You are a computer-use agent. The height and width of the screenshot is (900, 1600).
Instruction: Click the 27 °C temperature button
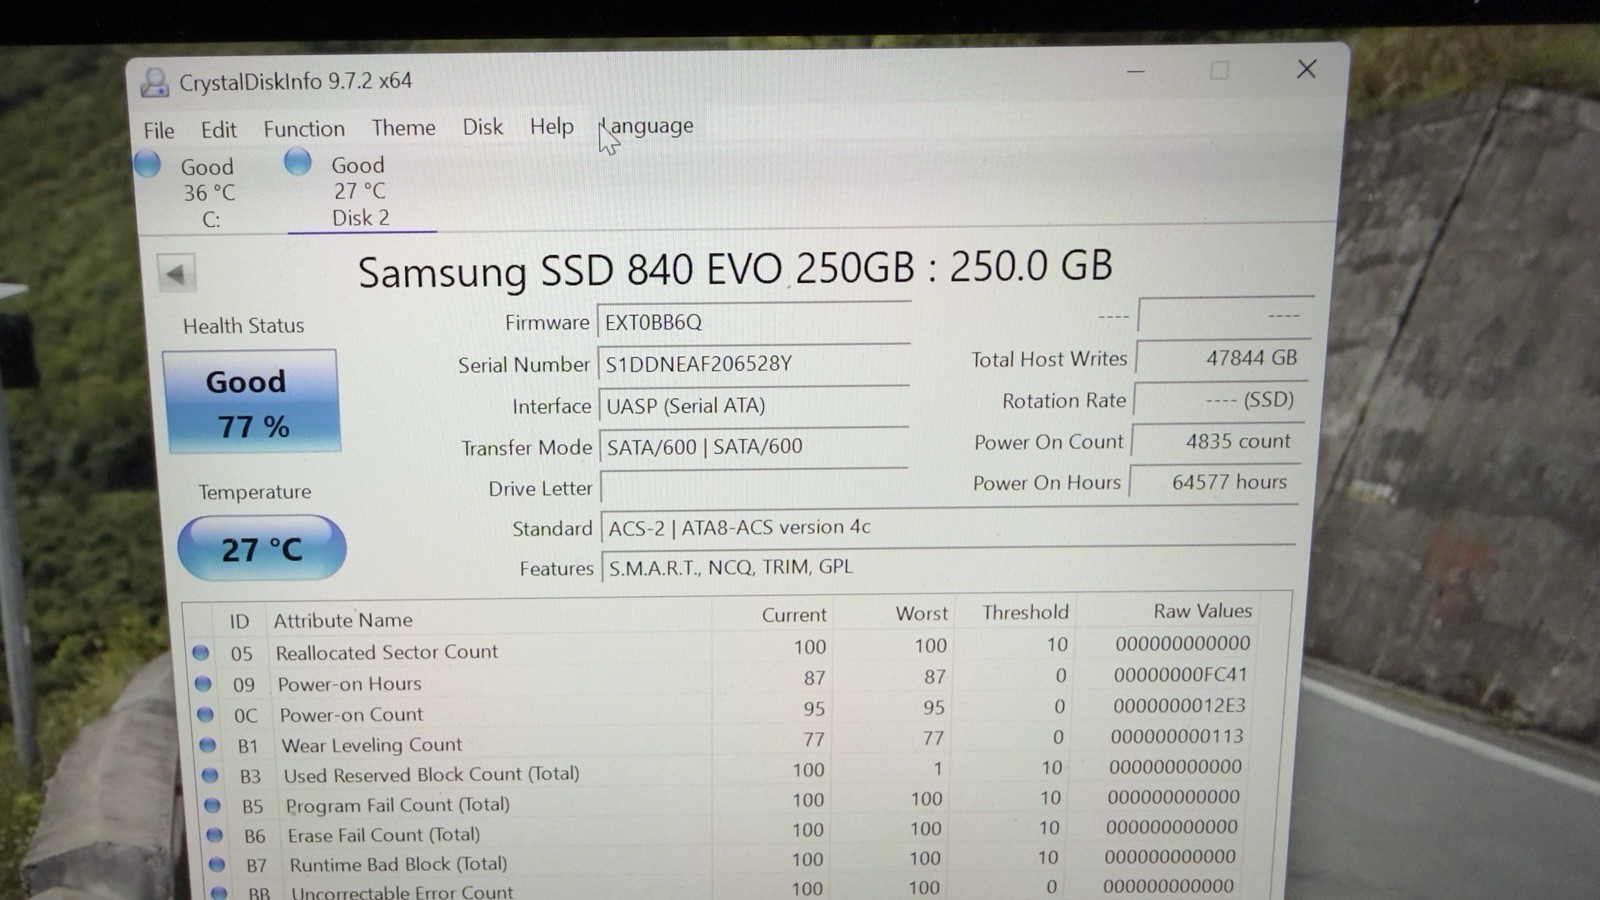[262, 548]
